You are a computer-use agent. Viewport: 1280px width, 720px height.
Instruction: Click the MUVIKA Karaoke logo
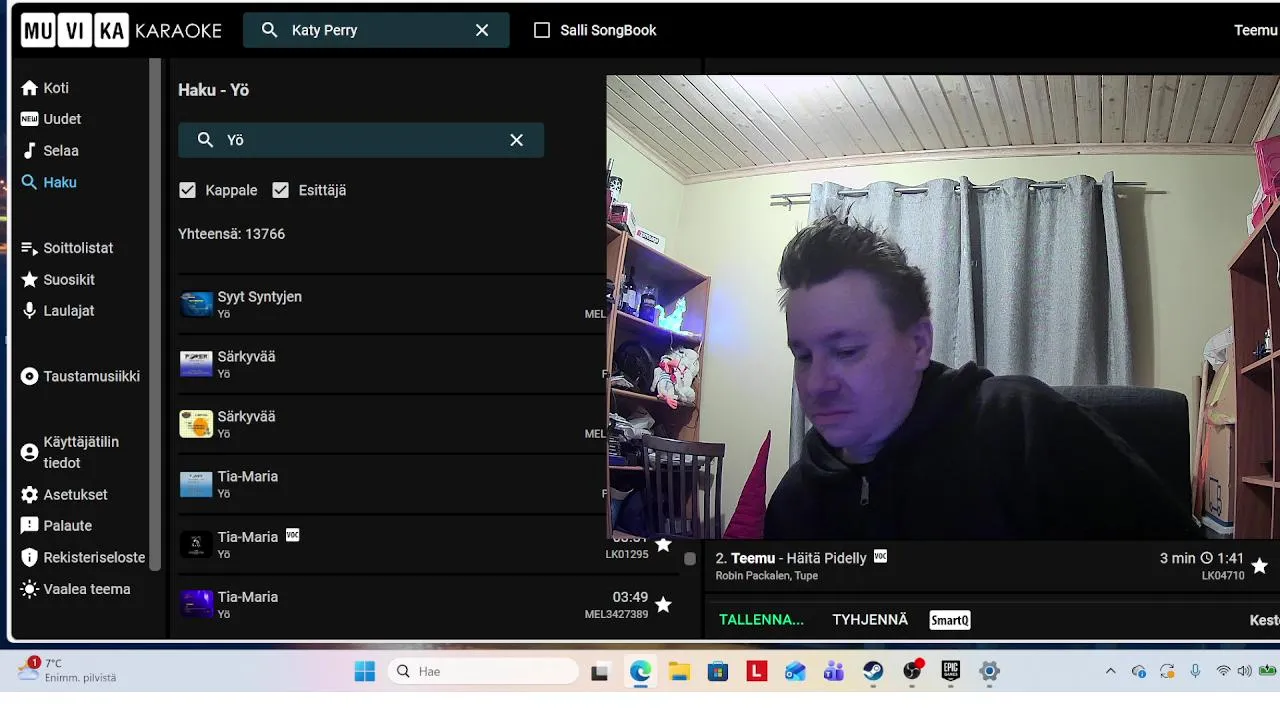tap(121, 30)
